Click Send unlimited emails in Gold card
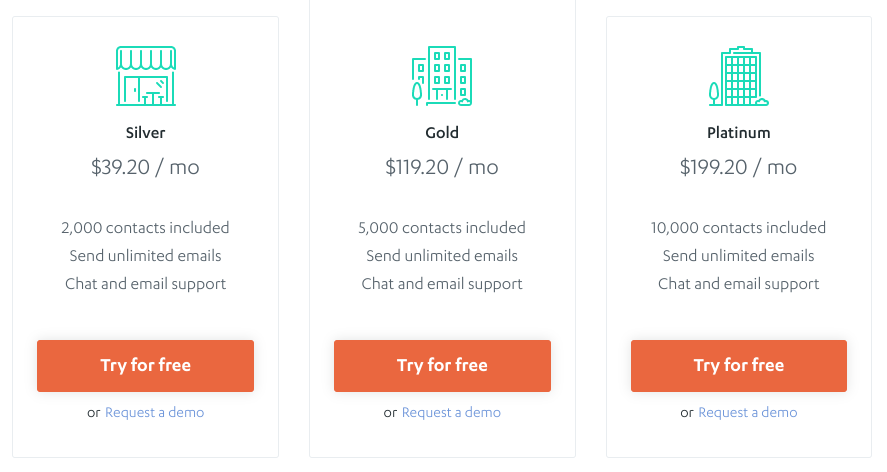Image resolution: width=887 pixels, height=472 pixels. pyautogui.click(x=442, y=256)
